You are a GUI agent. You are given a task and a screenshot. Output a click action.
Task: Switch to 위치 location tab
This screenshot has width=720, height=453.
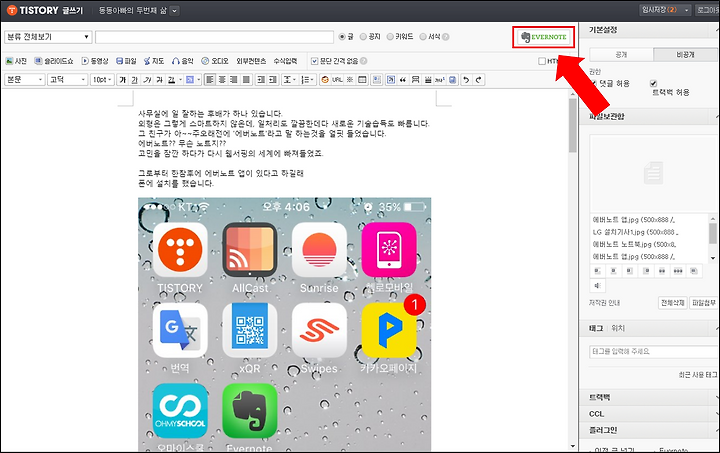pyautogui.click(x=618, y=328)
